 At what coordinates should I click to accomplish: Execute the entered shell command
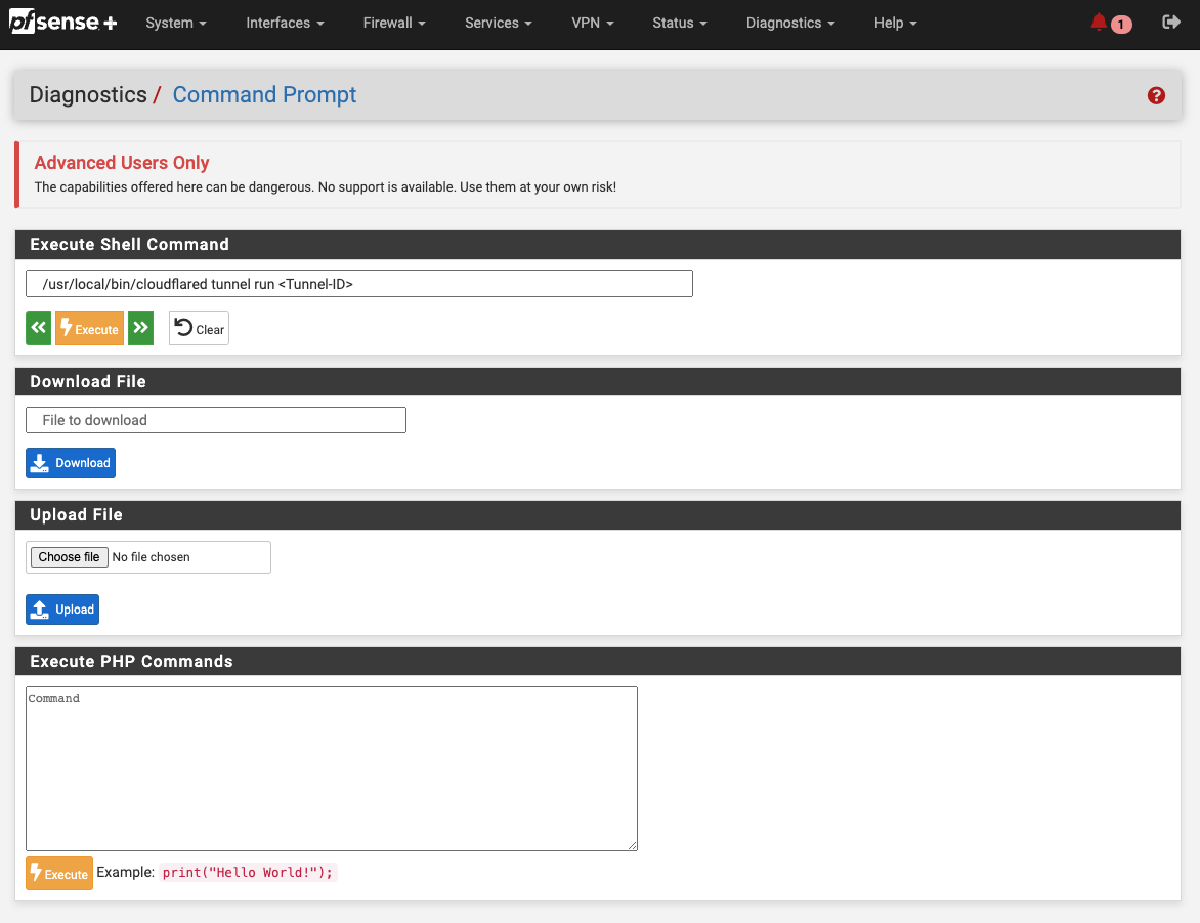[x=89, y=329]
